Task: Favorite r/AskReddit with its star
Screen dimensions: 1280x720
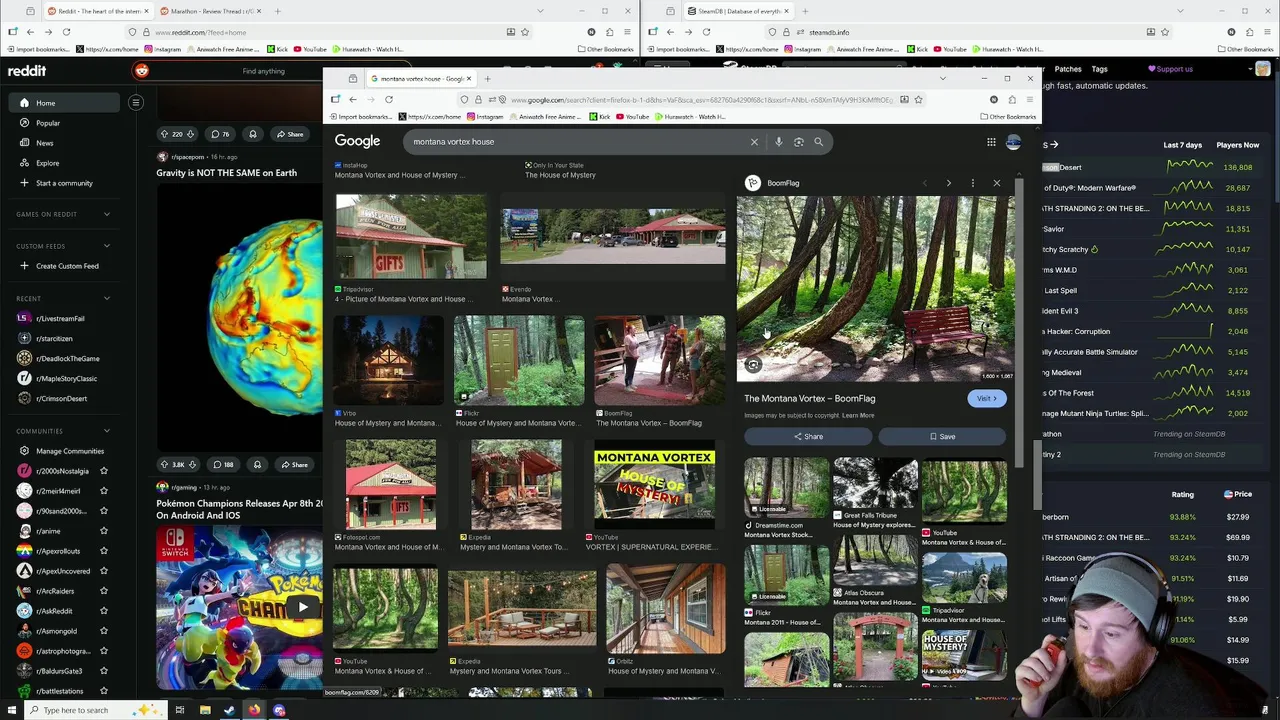Action: pyautogui.click(x=103, y=611)
